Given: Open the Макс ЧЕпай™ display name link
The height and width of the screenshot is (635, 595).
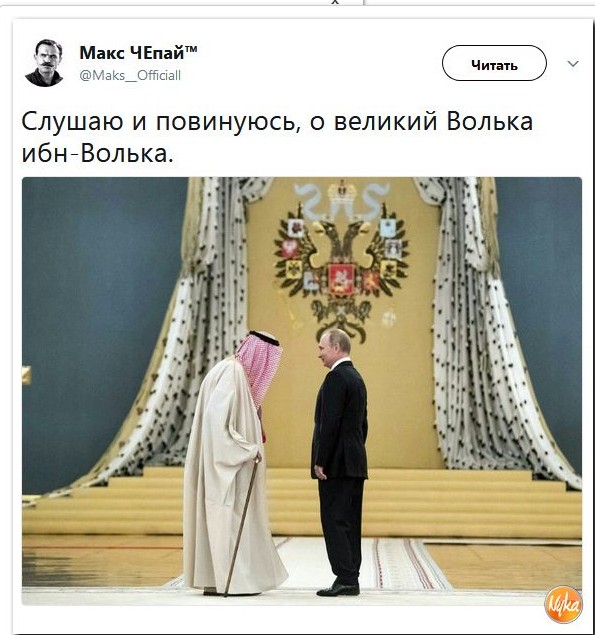Looking at the screenshot, I should (139, 53).
